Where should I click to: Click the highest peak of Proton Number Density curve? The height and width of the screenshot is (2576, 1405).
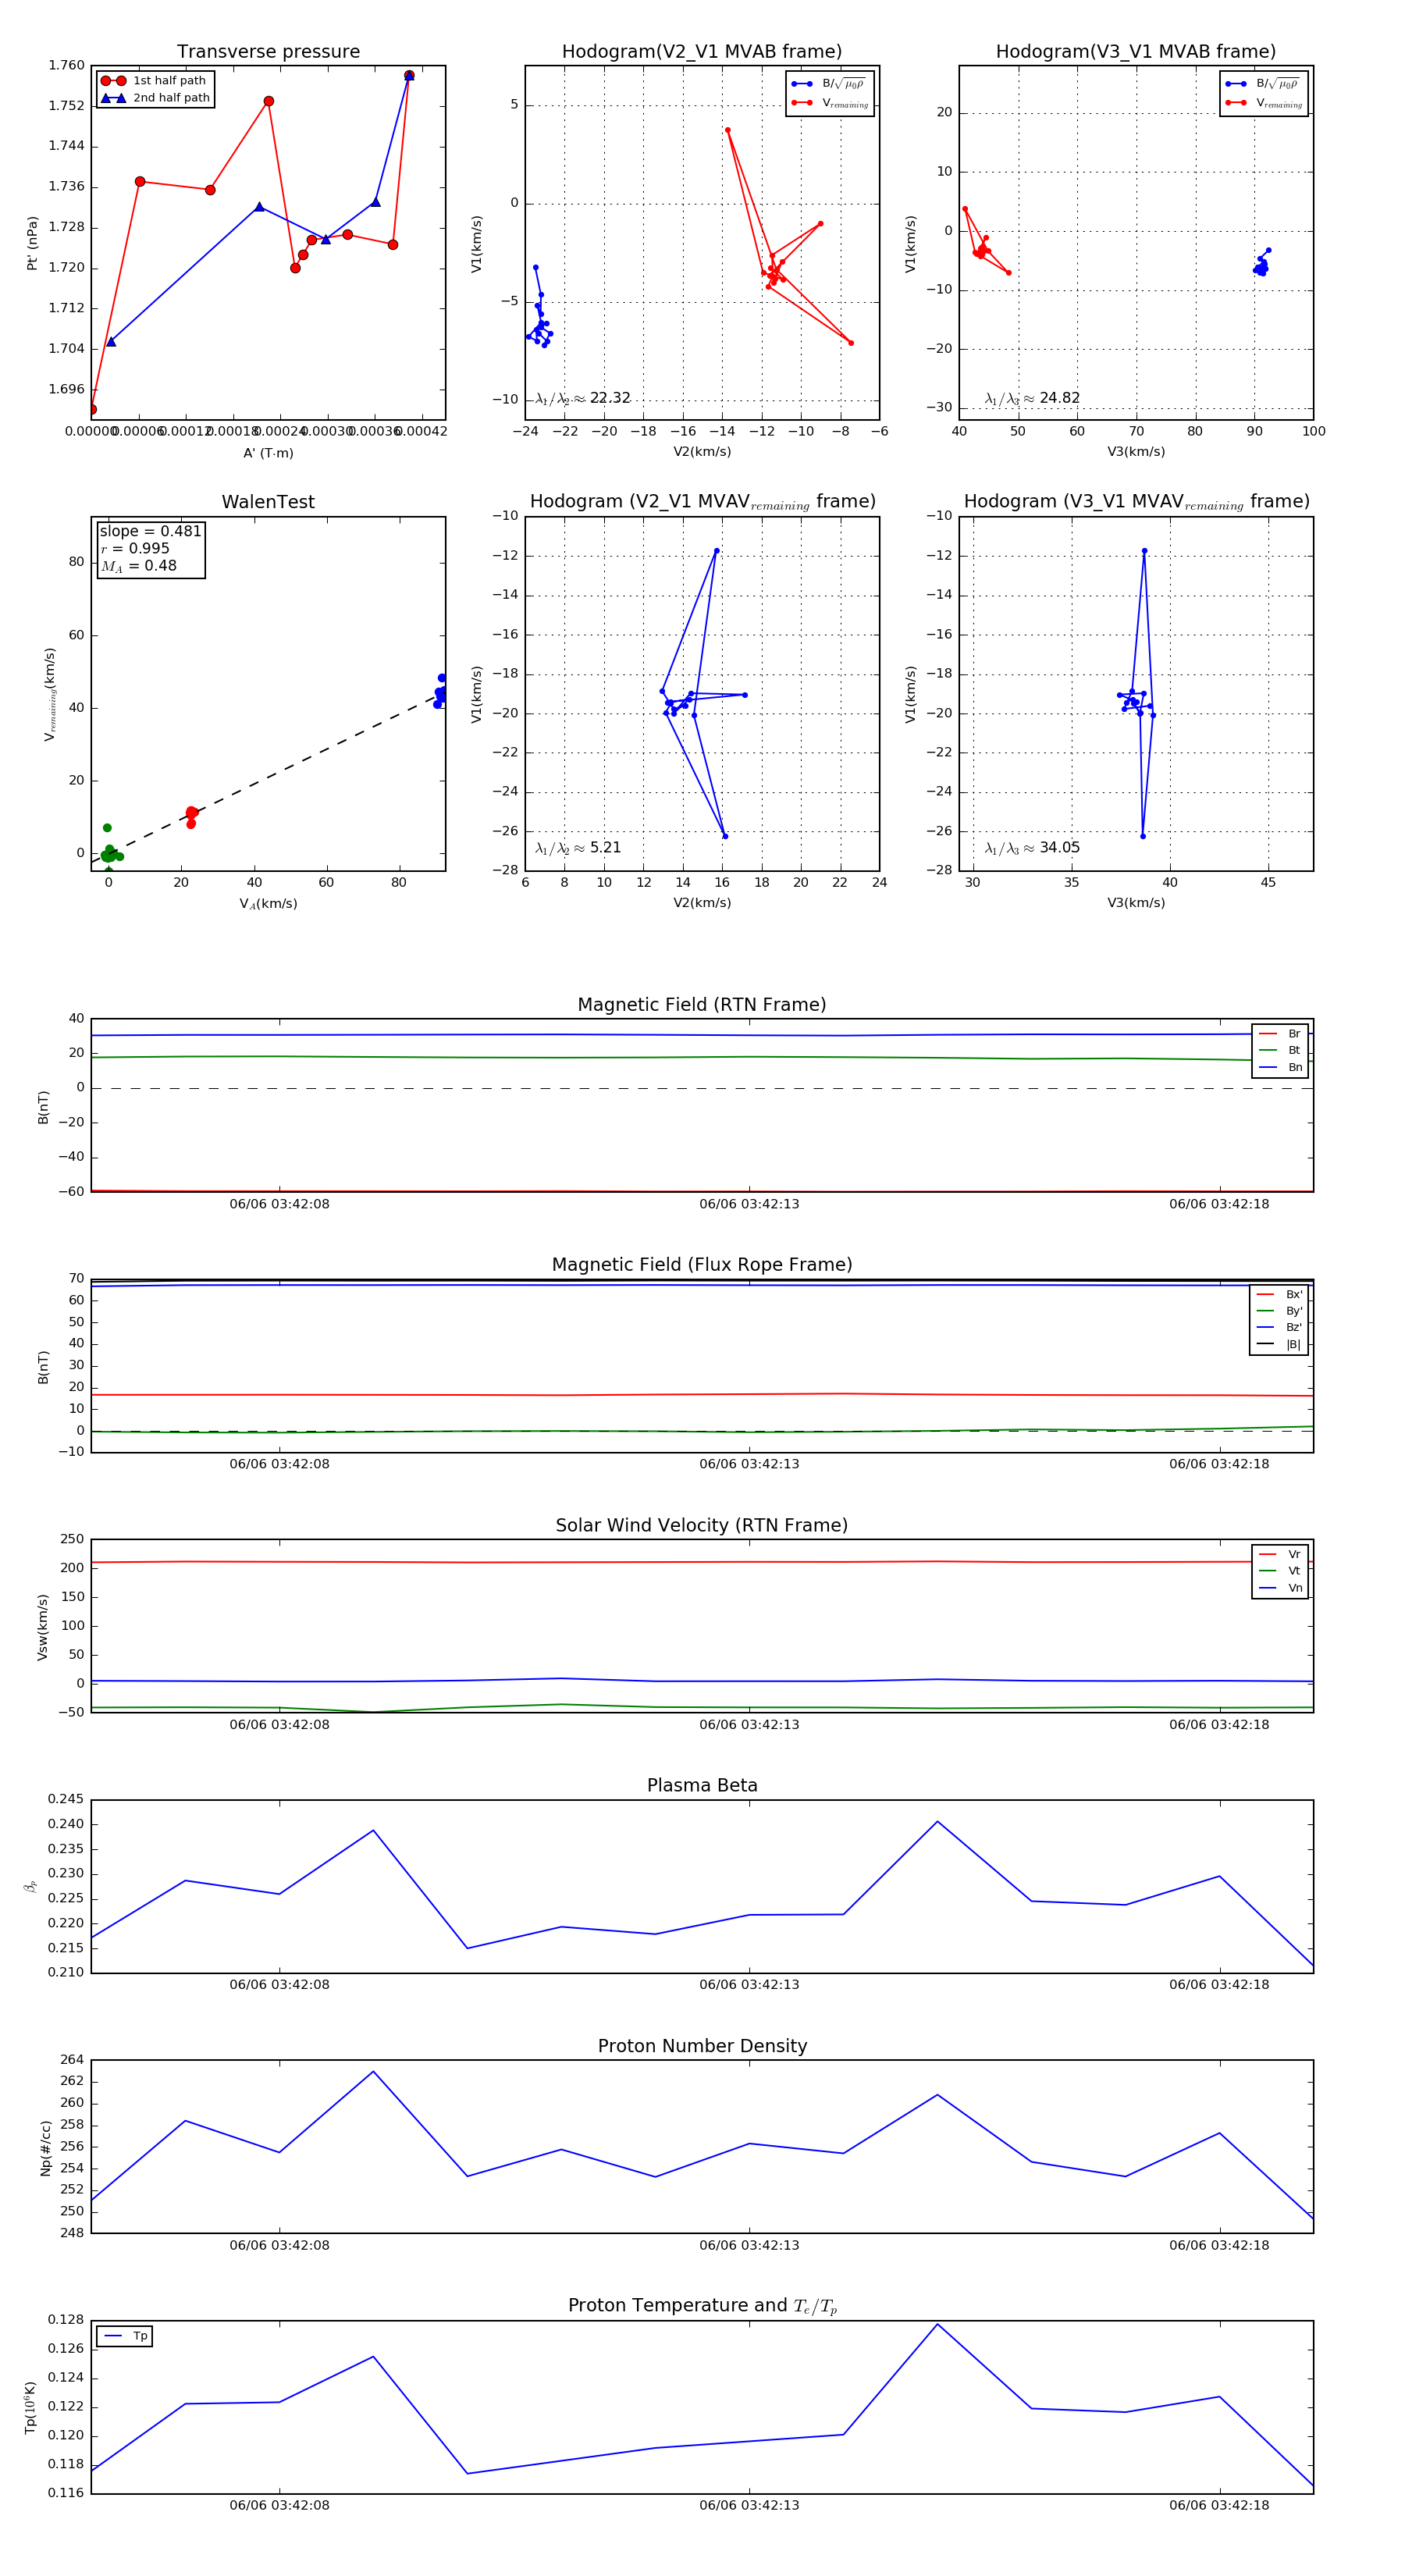(x=373, y=2071)
